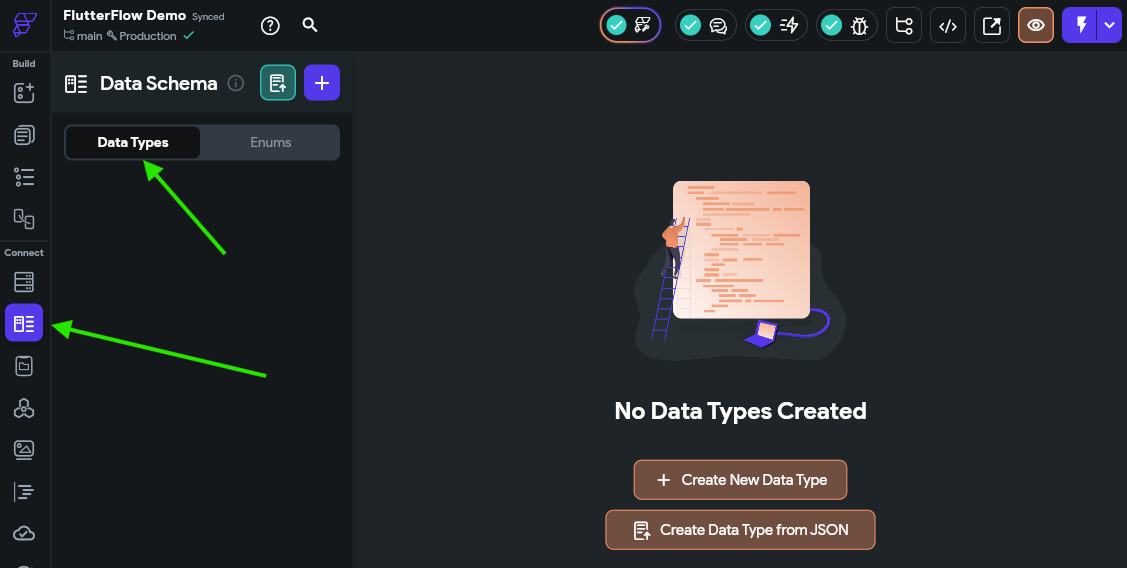The height and width of the screenshot is (568, 1127).
Task: Click the import from JSON icon button
Action: (278, 83)
